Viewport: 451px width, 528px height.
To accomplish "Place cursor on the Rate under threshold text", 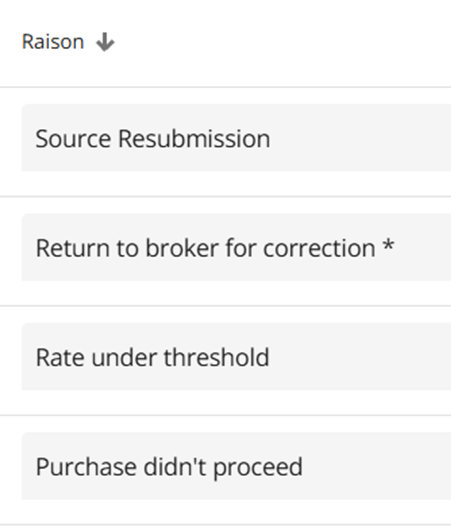I will pyautogui.click(x=153, y=357).
